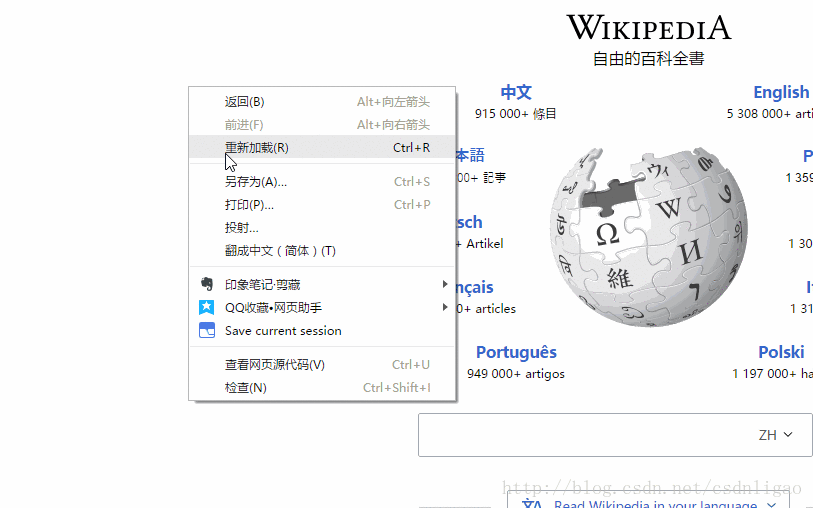Open the 中文 Wikipedia link
Screen dimensions: 813x508
[516, 92]
